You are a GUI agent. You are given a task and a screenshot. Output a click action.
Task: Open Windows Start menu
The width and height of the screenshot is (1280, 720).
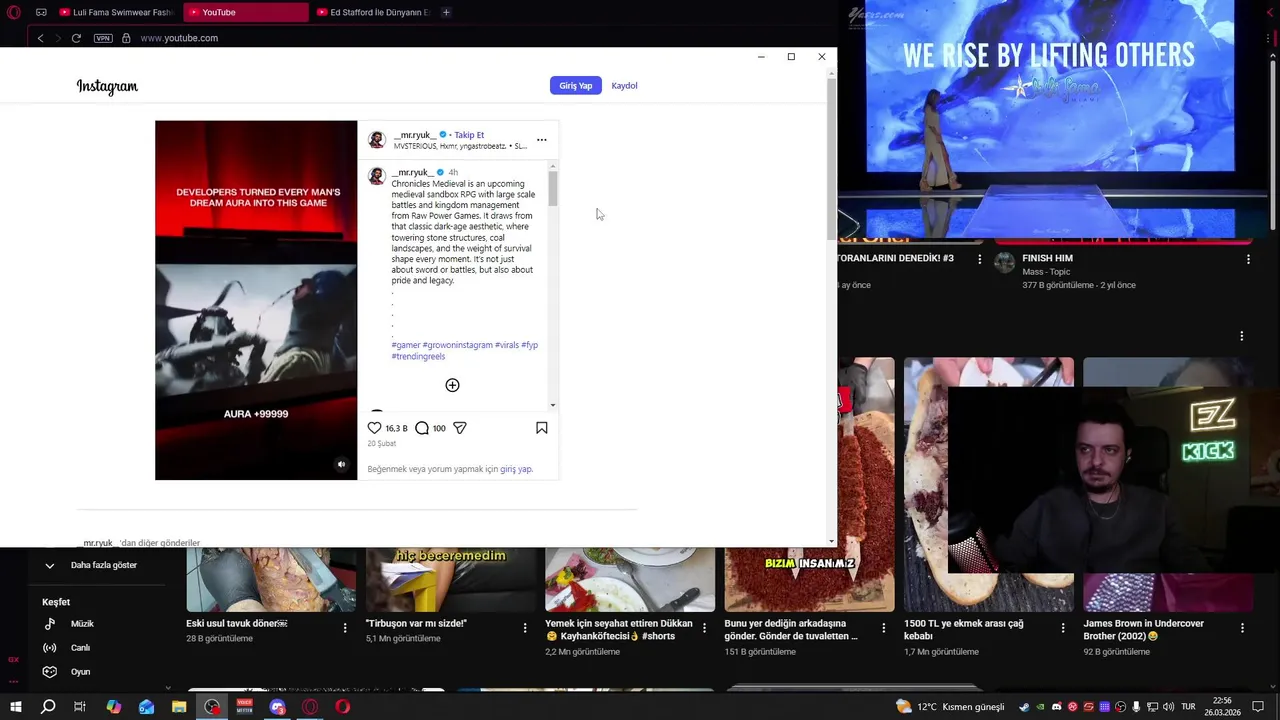(x=15, y=707)
